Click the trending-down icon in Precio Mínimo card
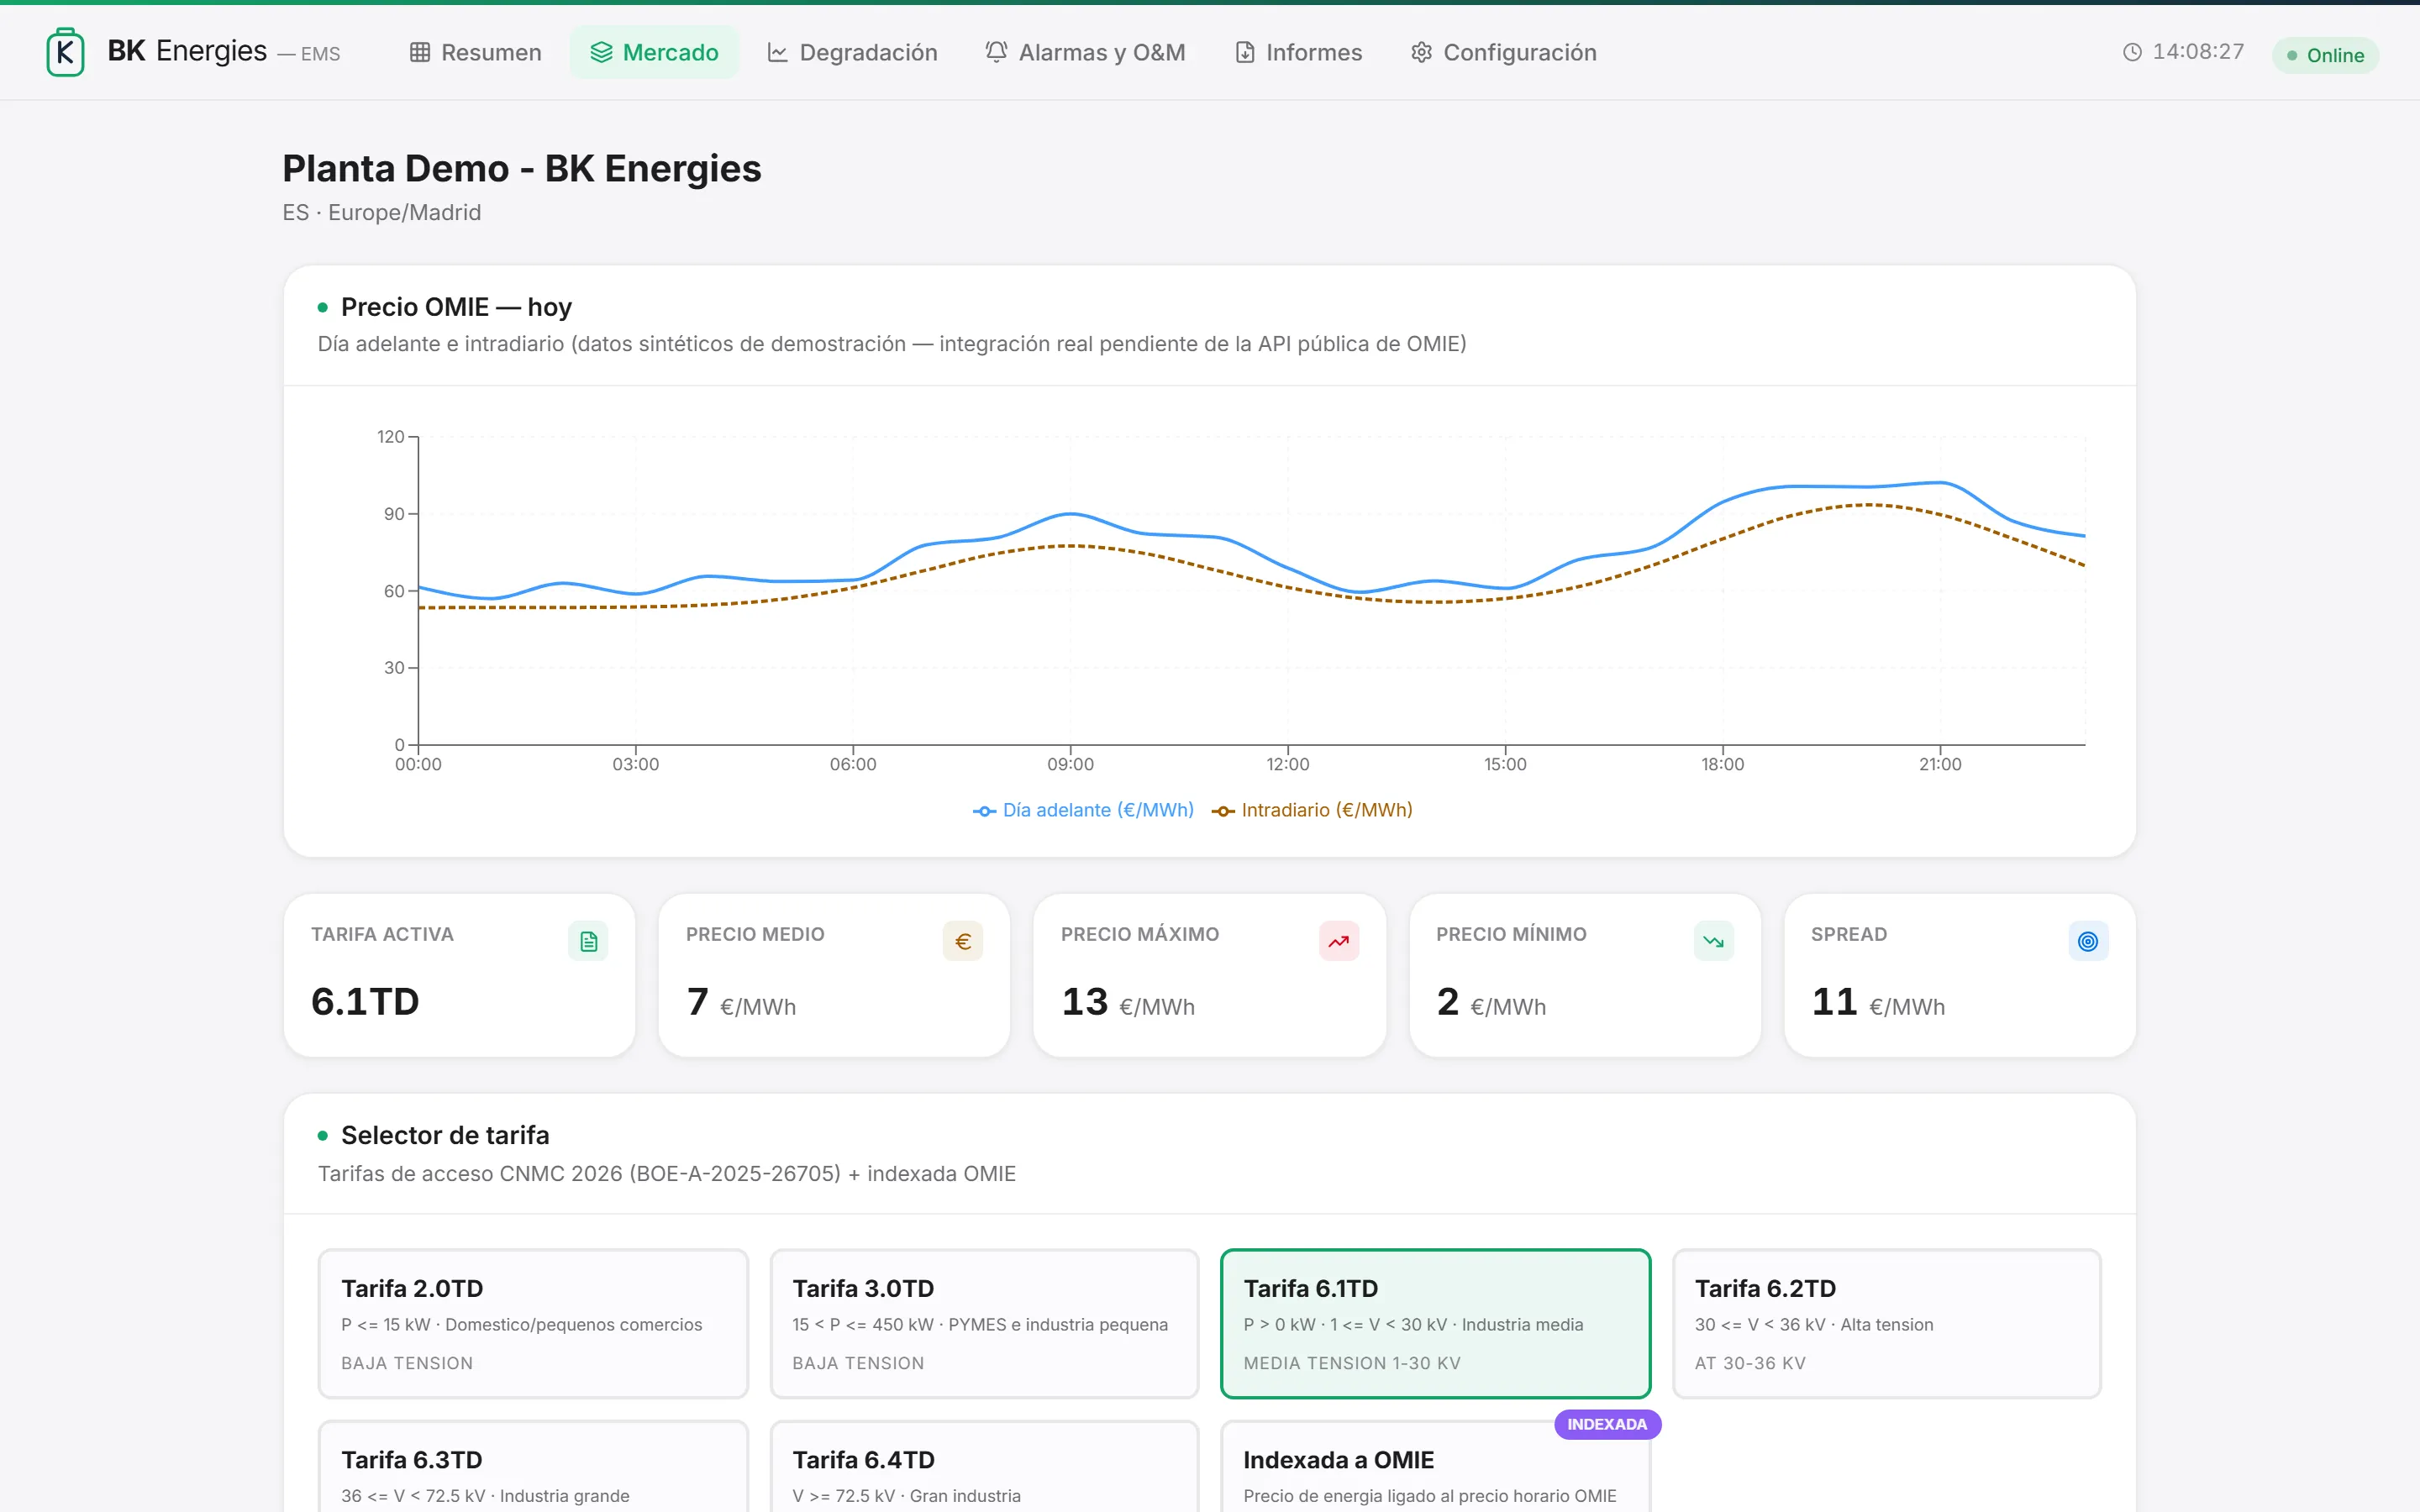Image resolution: width=2420 pixels, height=1512 pixels. click(1714, 941)
